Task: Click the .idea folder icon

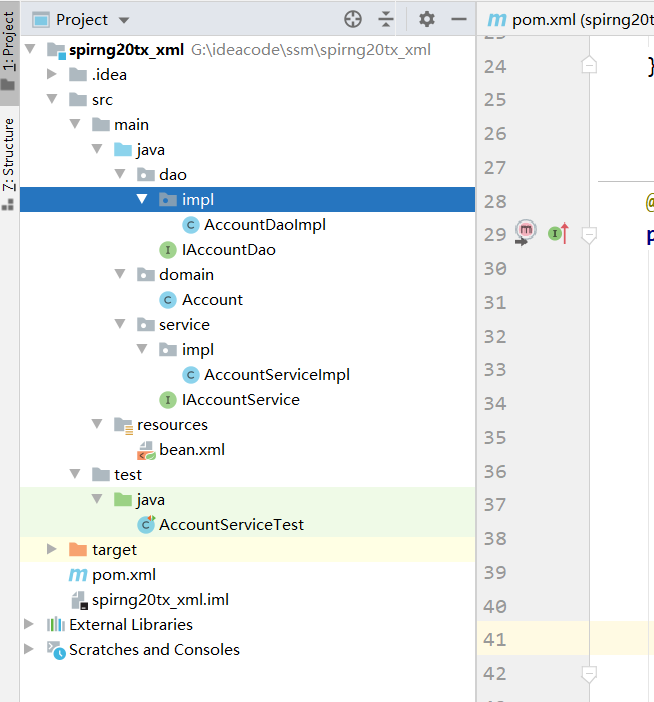Action: tap(78, 74)
